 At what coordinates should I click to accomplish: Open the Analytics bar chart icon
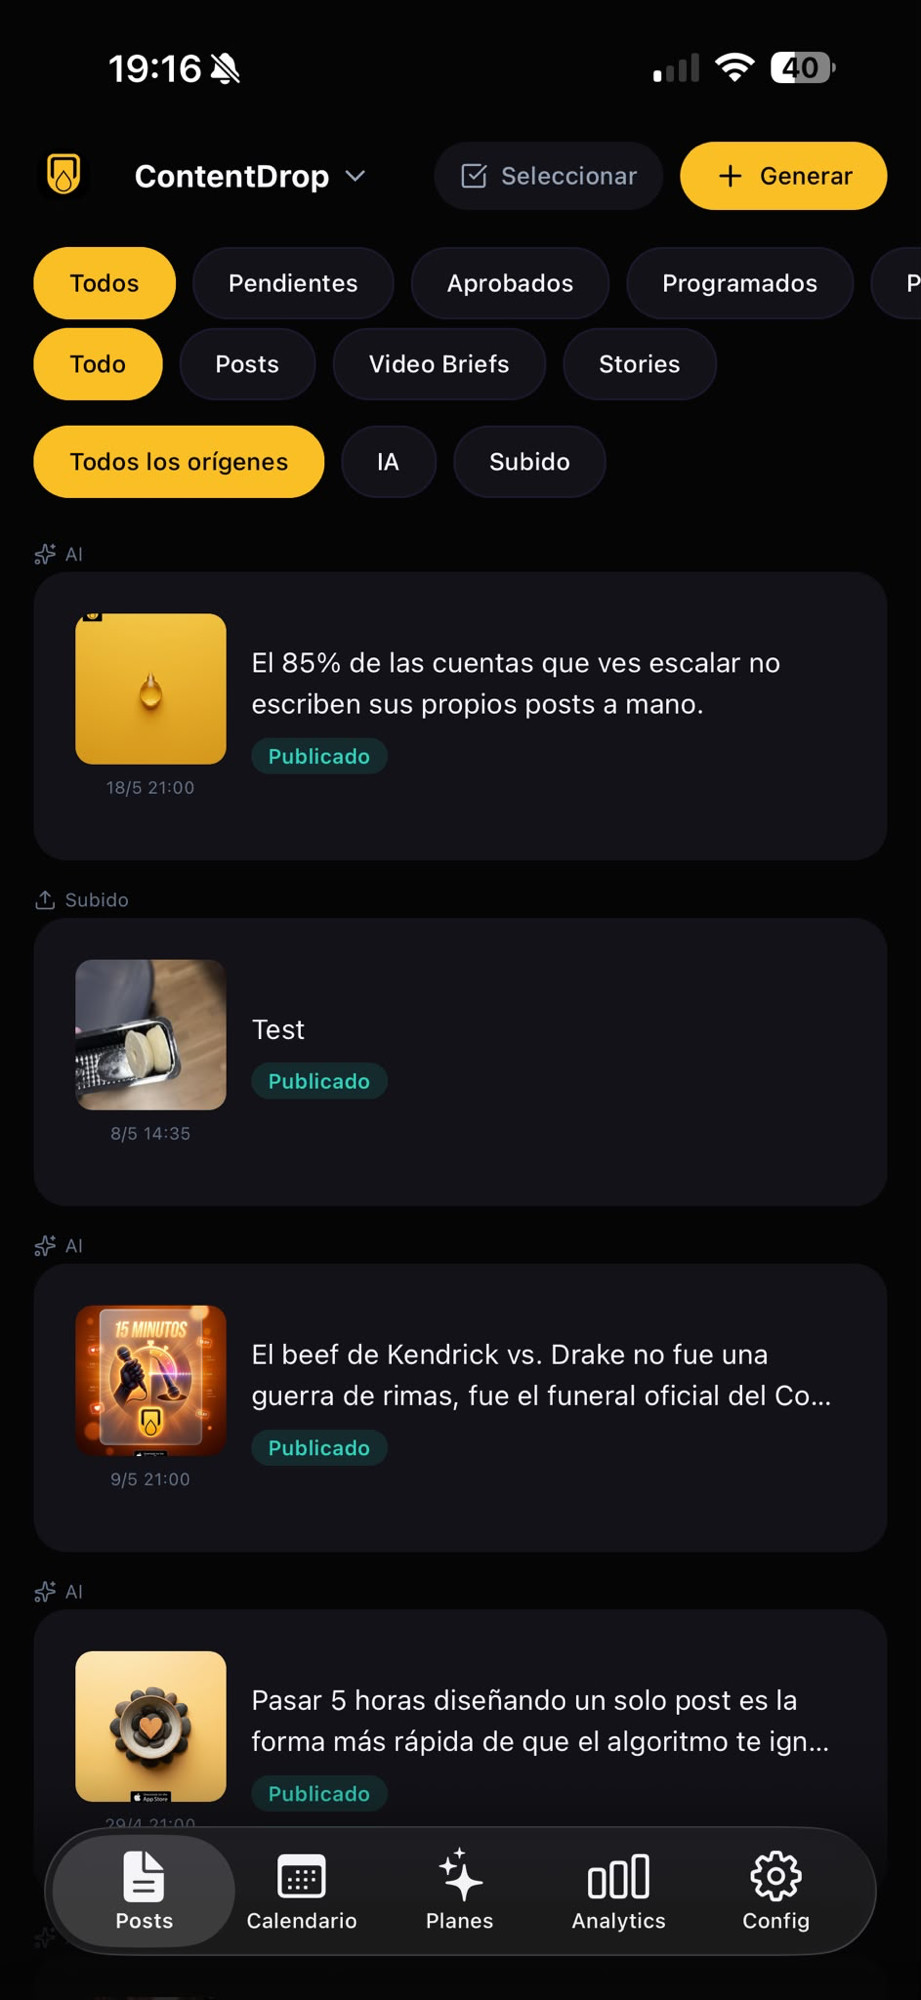[x=619, y=1877]
